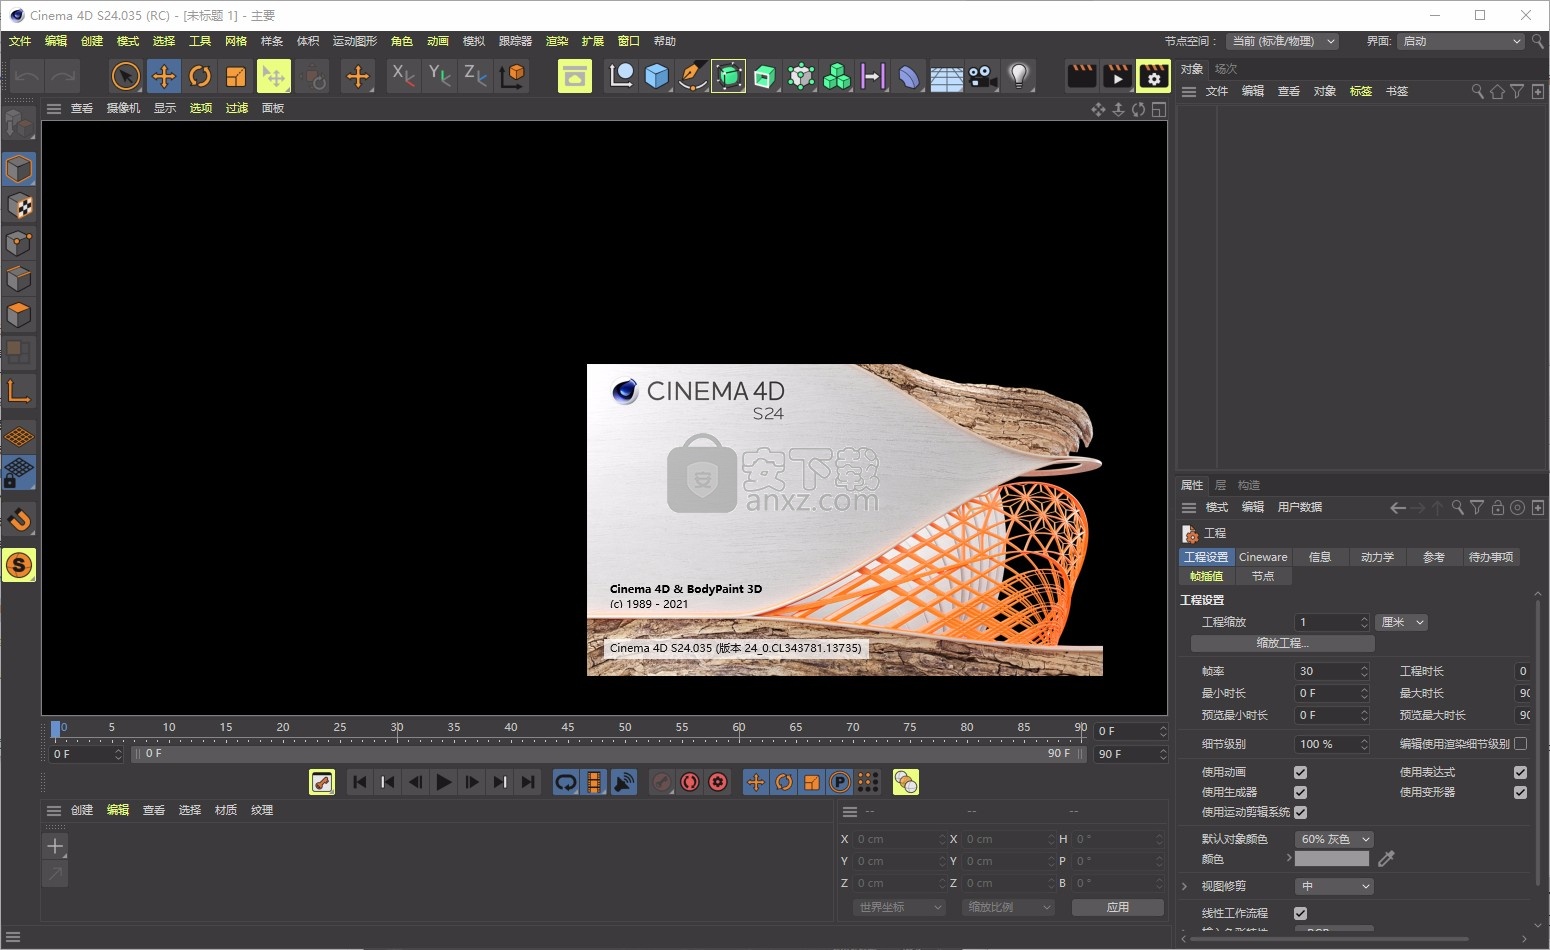The height and width of the screenshot is (950, 1550).
Task: Add a Camera object
Action: (x=983, y=76)
